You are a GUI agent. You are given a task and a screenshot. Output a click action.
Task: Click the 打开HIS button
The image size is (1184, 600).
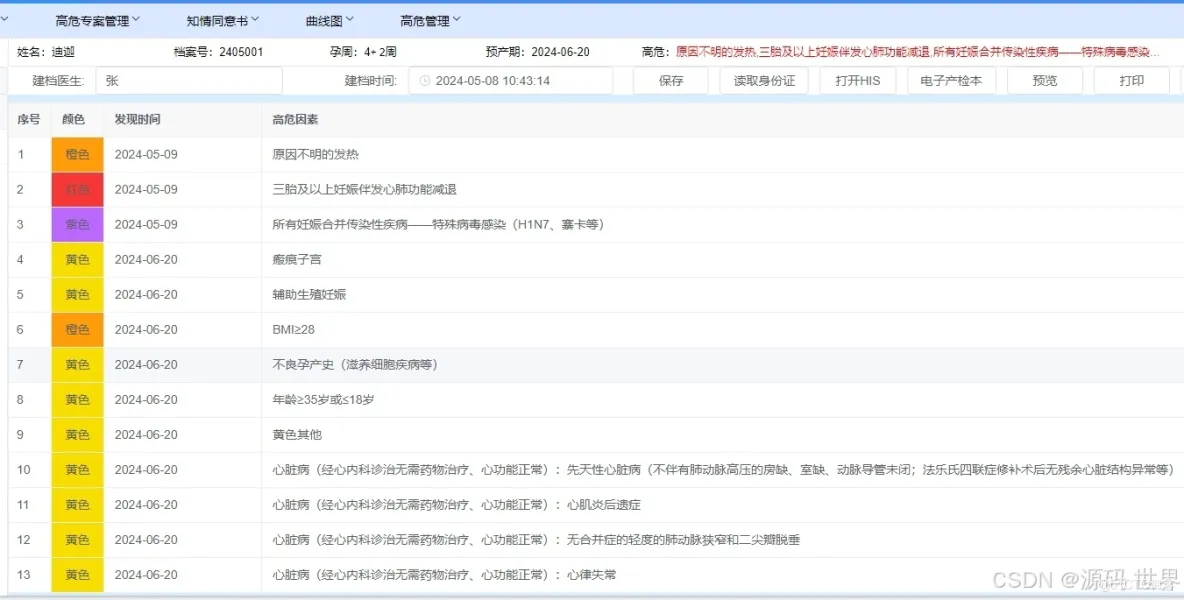click(x=858, y=81)
